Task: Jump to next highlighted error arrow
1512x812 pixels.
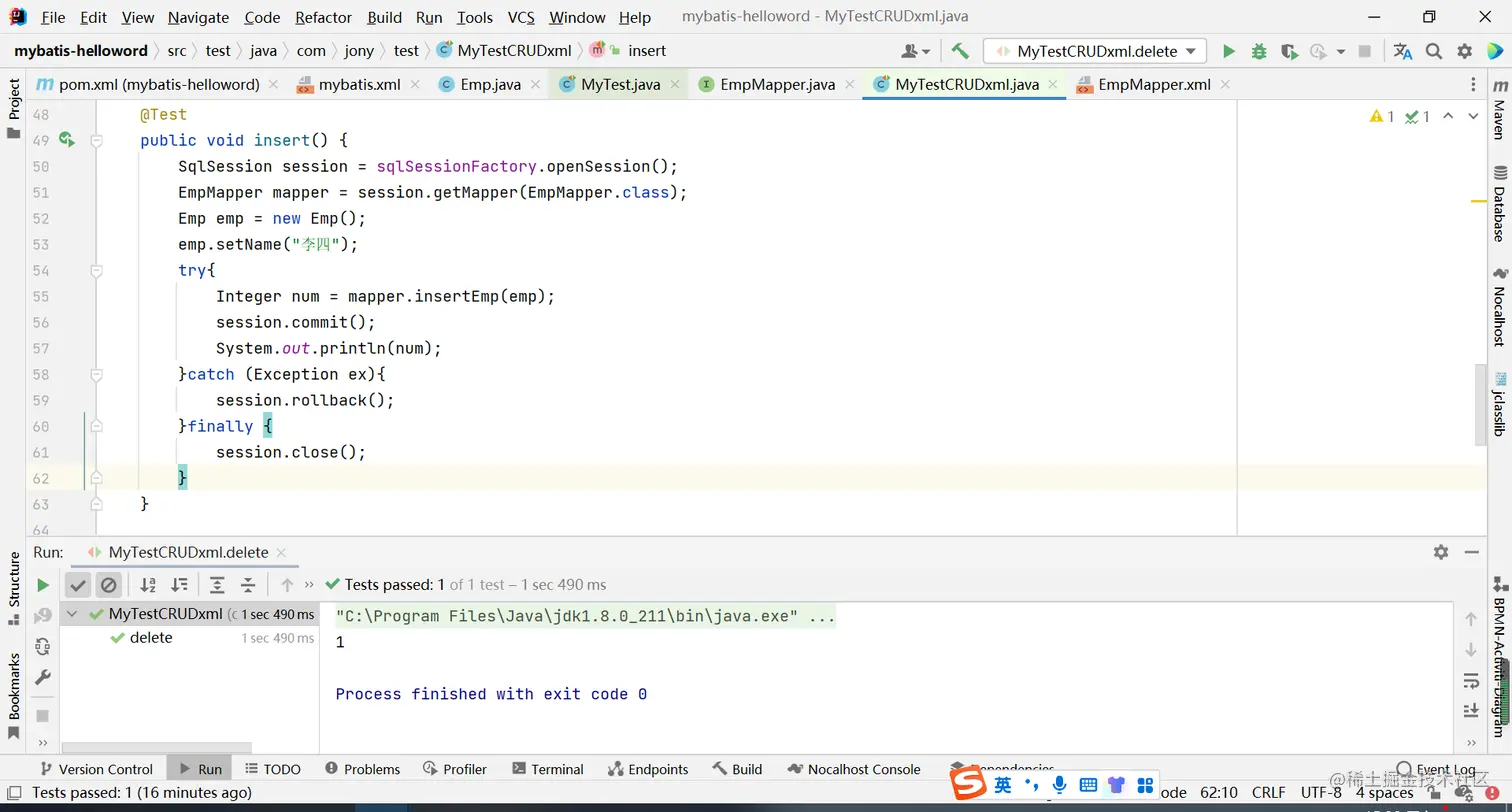Action: (1473, 117)
